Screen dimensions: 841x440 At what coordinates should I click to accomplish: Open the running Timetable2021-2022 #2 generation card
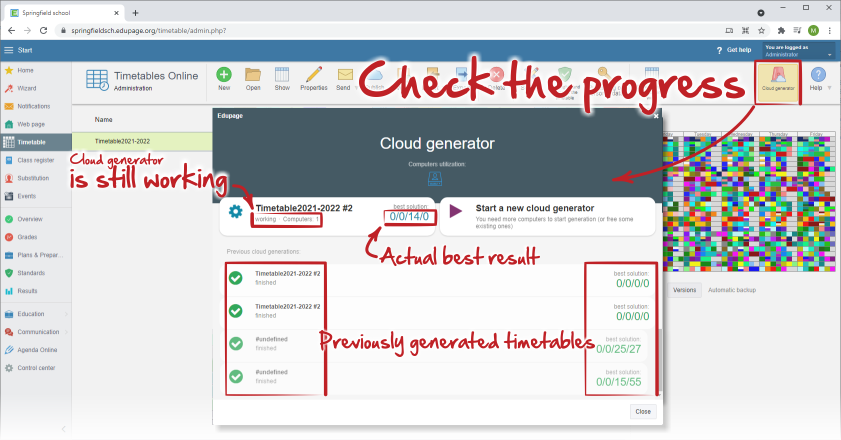(x=327, y=217)
